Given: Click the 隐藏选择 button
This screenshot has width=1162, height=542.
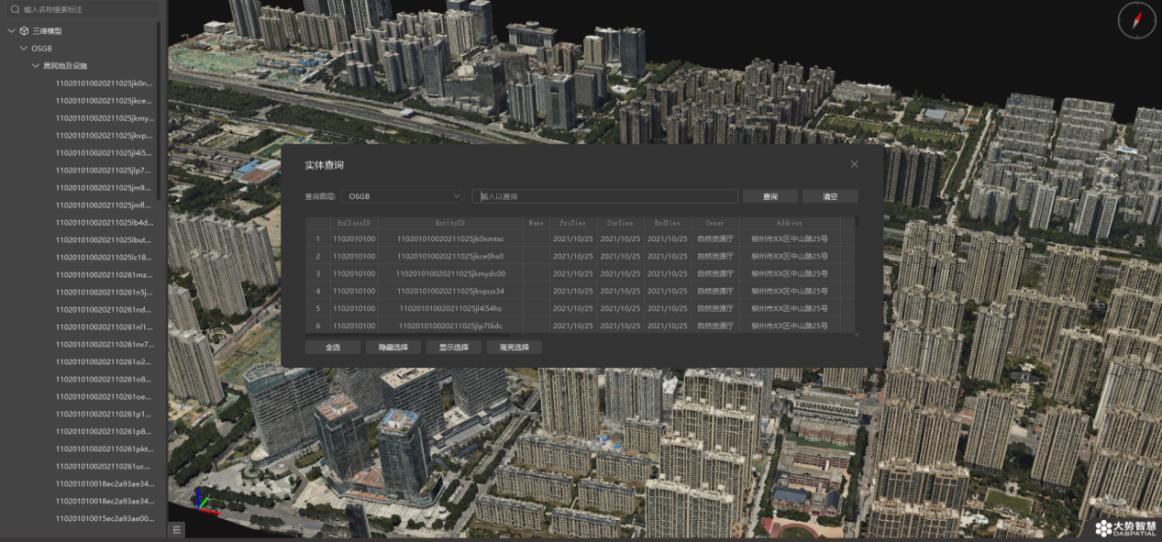Looking at the screenshot, I should point(393,347).
